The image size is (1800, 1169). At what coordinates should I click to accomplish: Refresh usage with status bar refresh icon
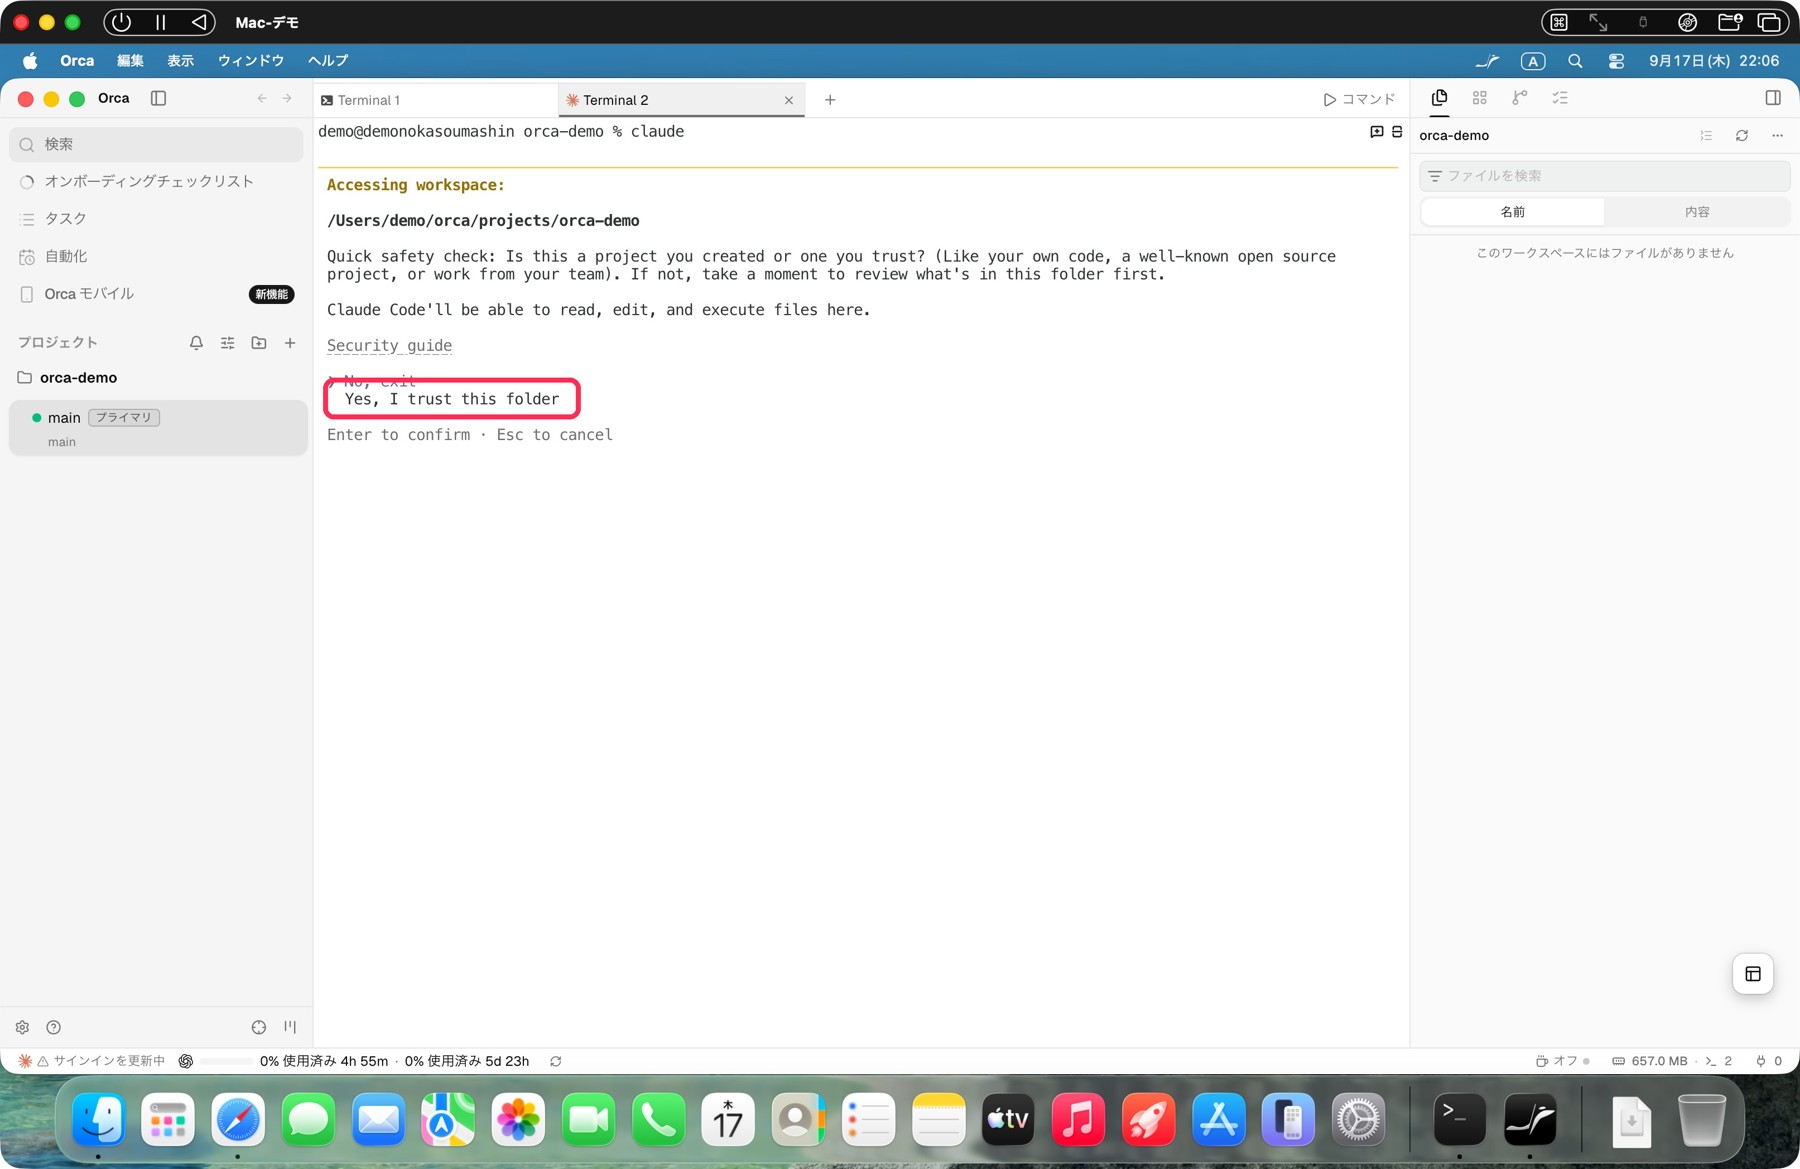(556, 1061)
